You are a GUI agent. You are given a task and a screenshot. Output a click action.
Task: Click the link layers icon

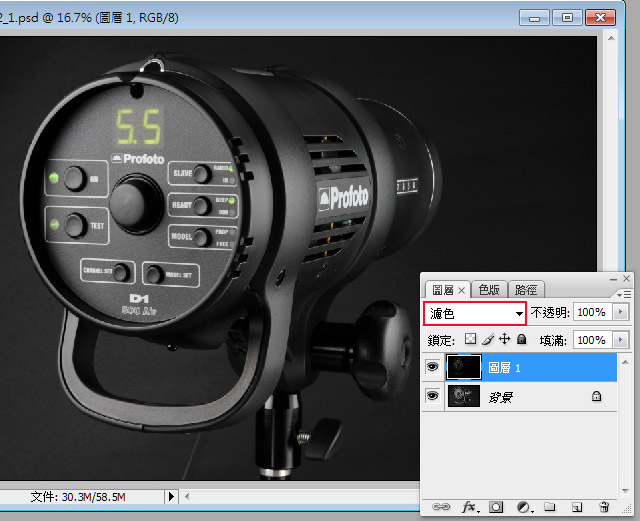coord(441,507)
